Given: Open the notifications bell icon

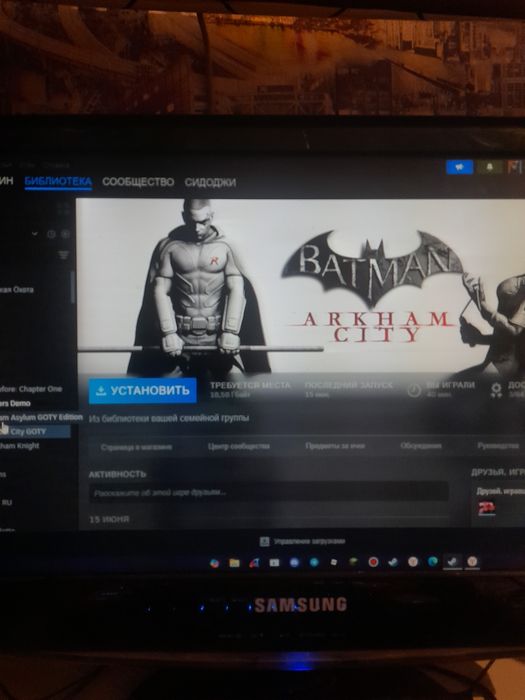Looking at the screenshot, I should [489, 167].
